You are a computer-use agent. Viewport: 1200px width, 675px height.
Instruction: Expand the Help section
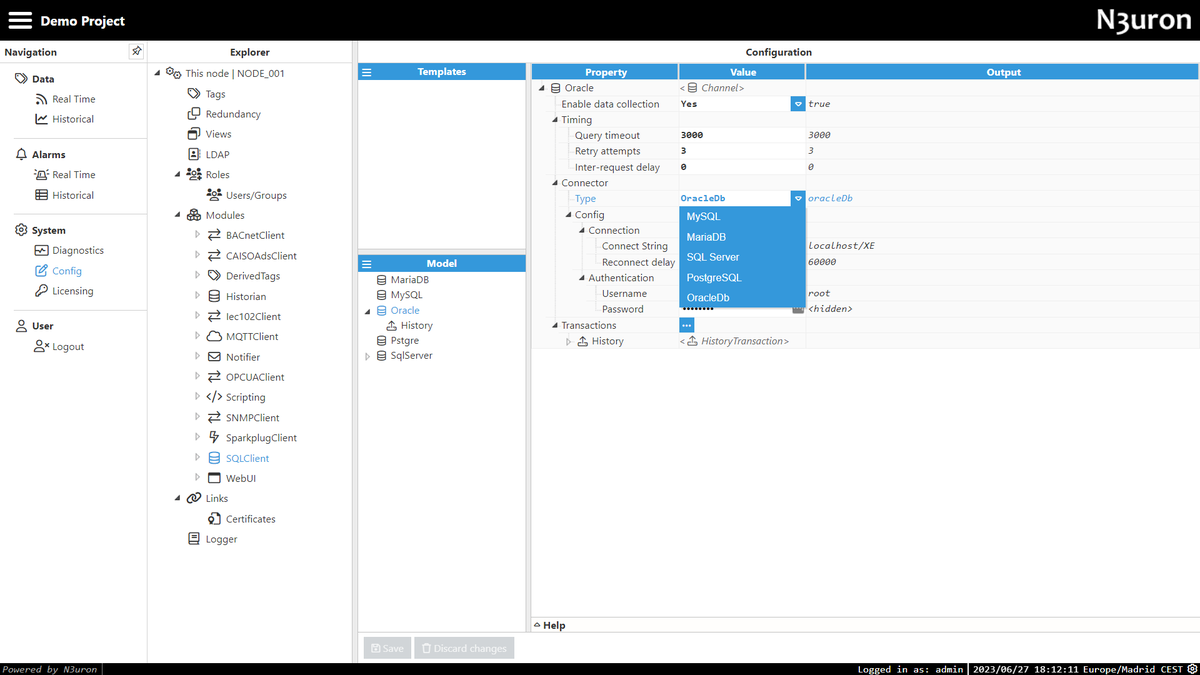(549, 625)
